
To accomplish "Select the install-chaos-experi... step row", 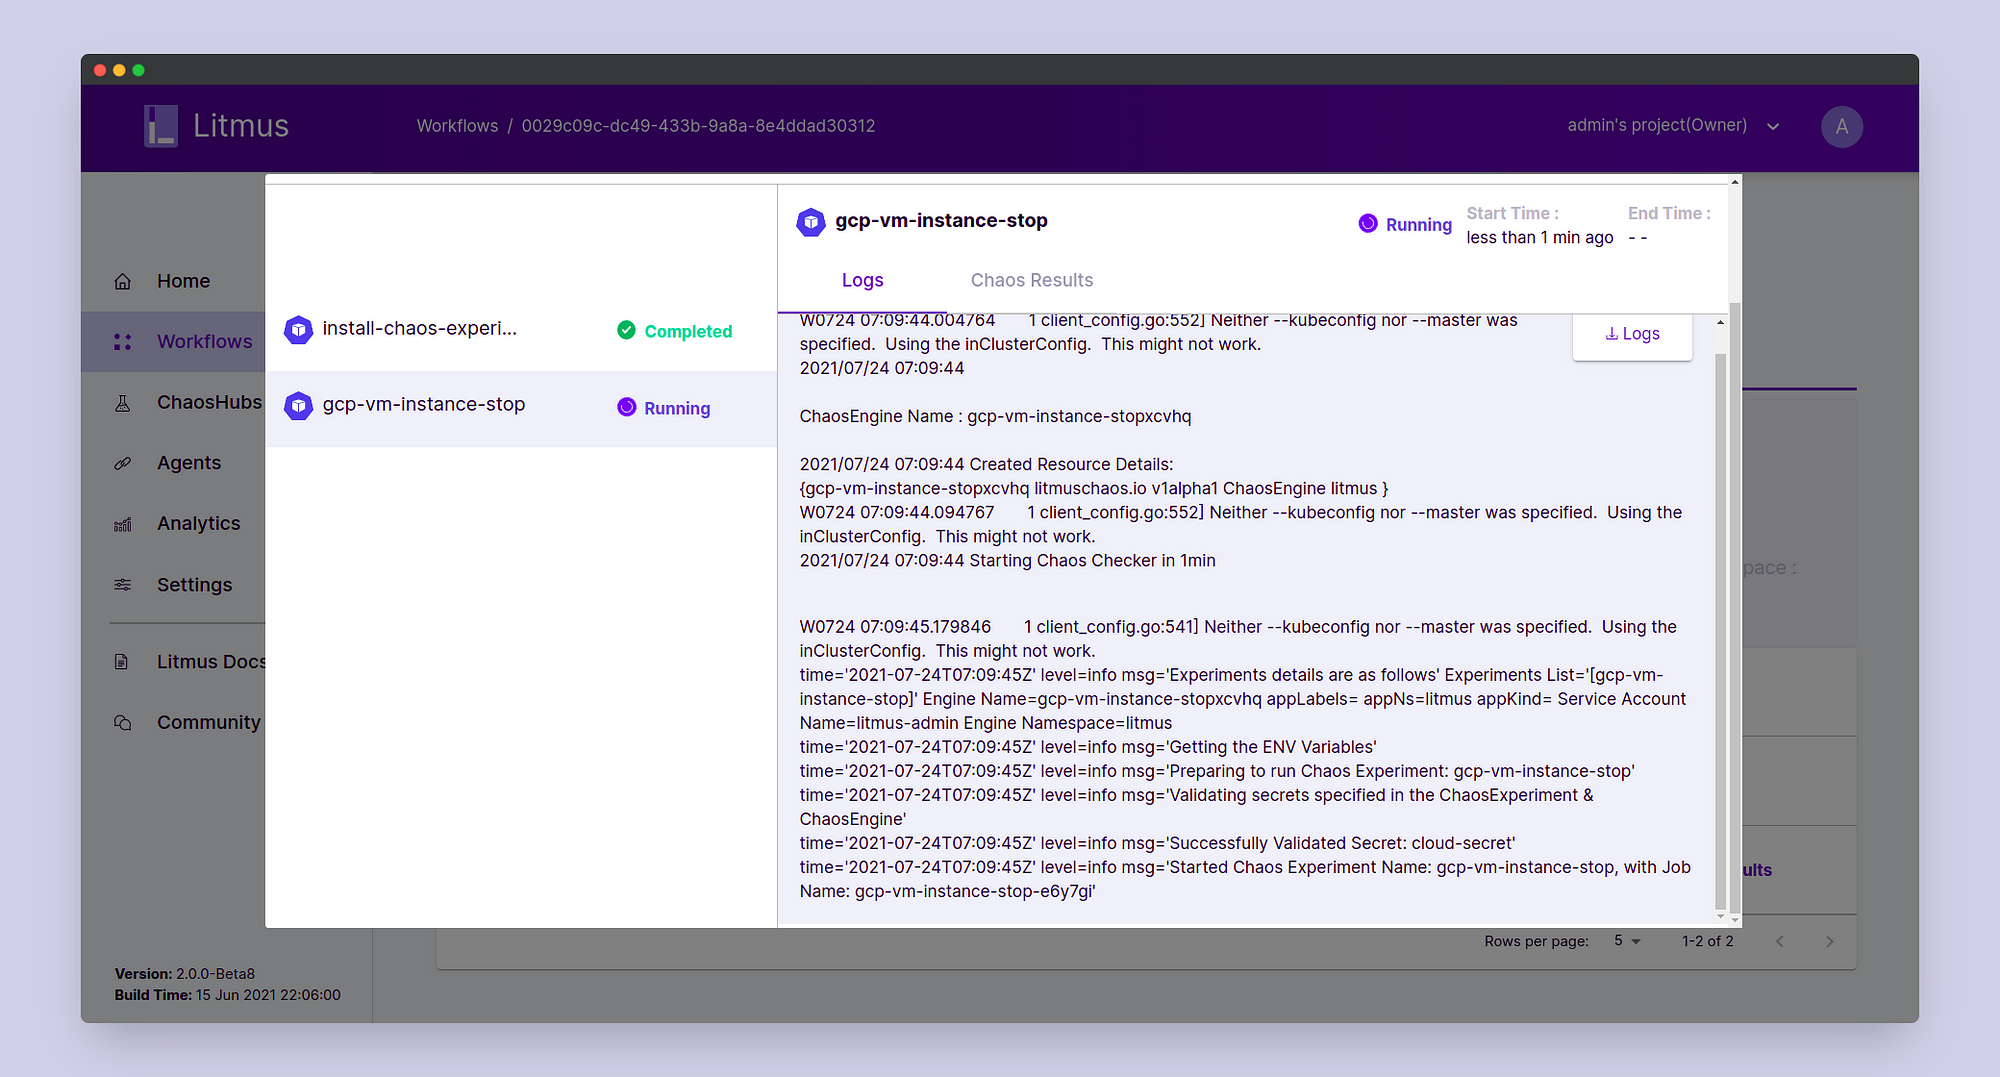I will [x=521, y=330].
